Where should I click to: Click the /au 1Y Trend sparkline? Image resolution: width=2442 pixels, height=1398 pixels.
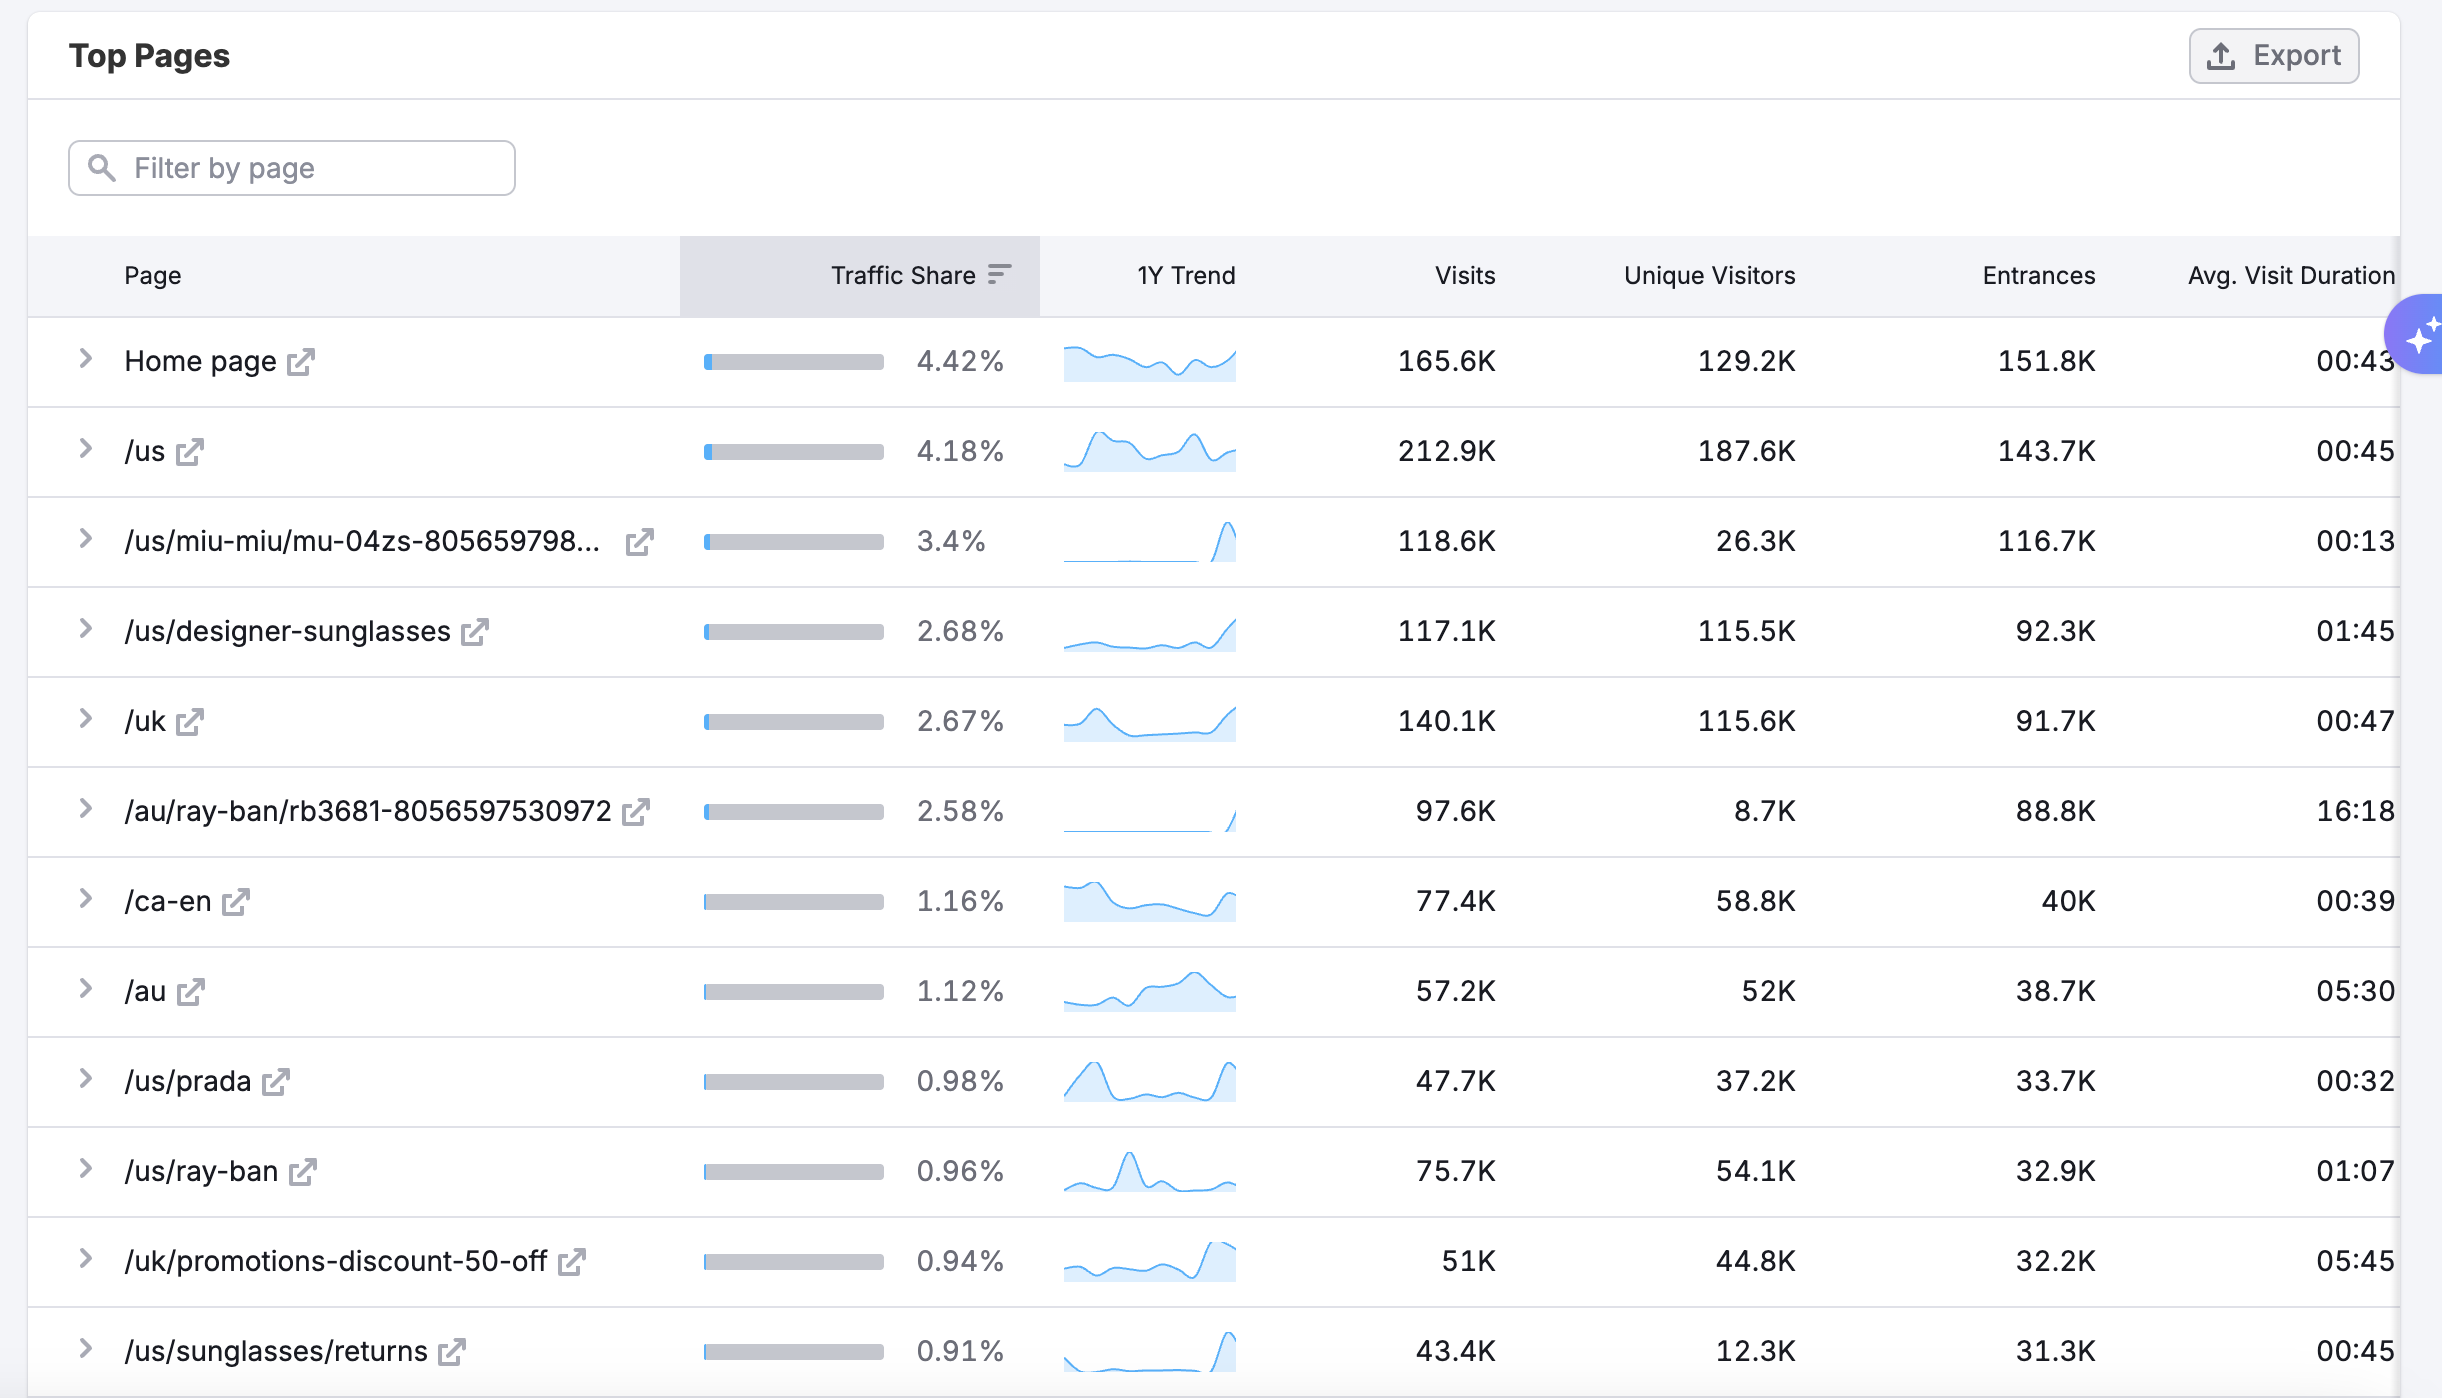point(1149,991)
